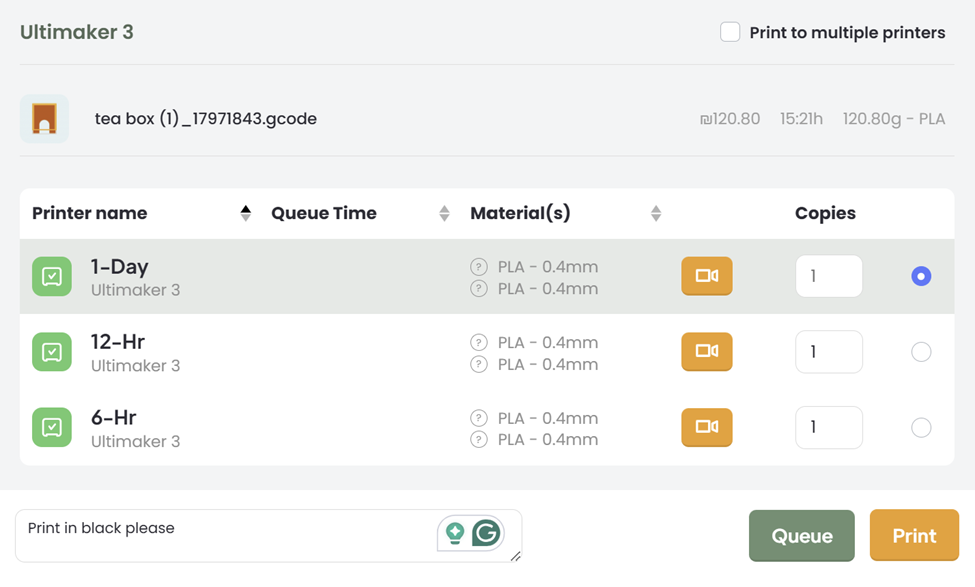Viewport: 975px width, 587px height.
Task: Click the file name tea box (1)_17971843.gcode
Action: click(206, 119)
